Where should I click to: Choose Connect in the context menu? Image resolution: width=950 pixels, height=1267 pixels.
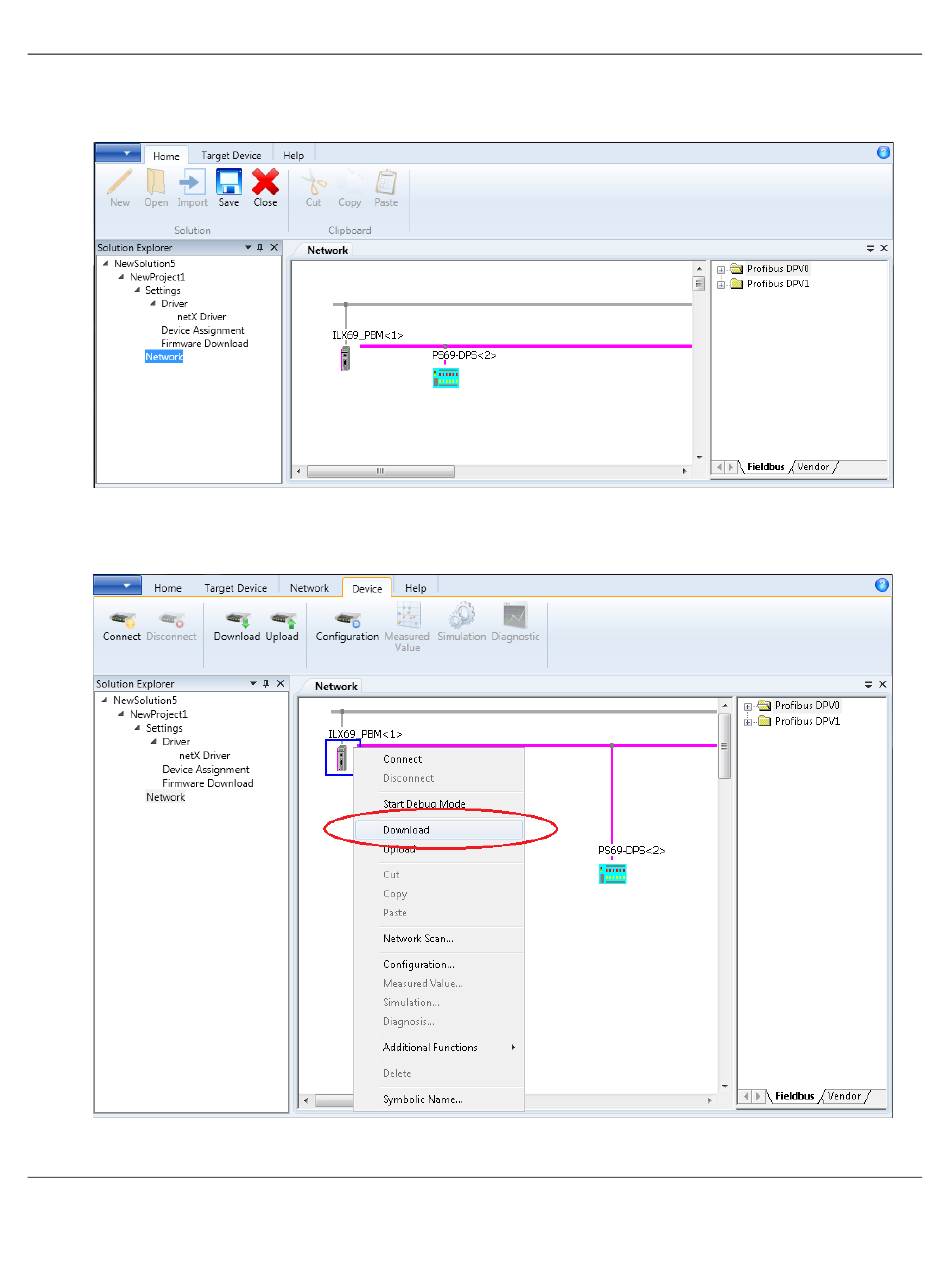(439, 759)
